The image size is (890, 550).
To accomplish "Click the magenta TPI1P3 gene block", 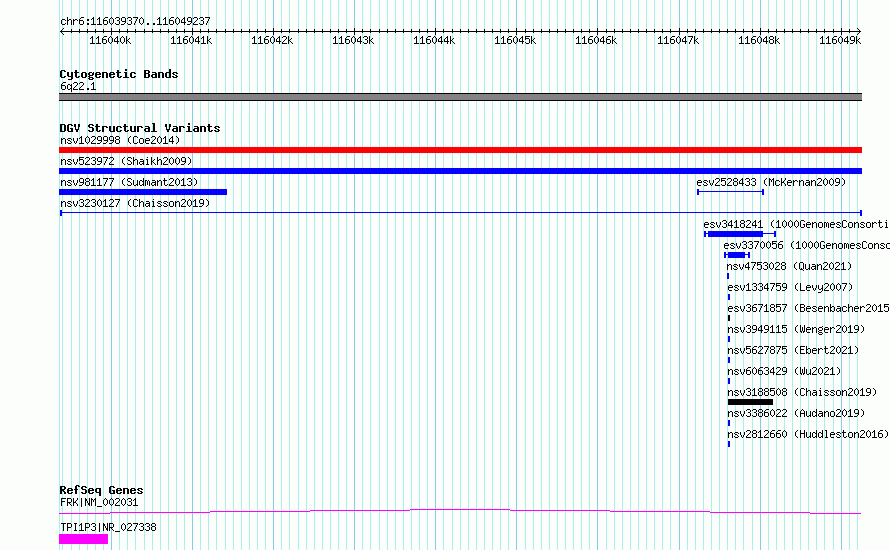I will (x=83, y=539).
